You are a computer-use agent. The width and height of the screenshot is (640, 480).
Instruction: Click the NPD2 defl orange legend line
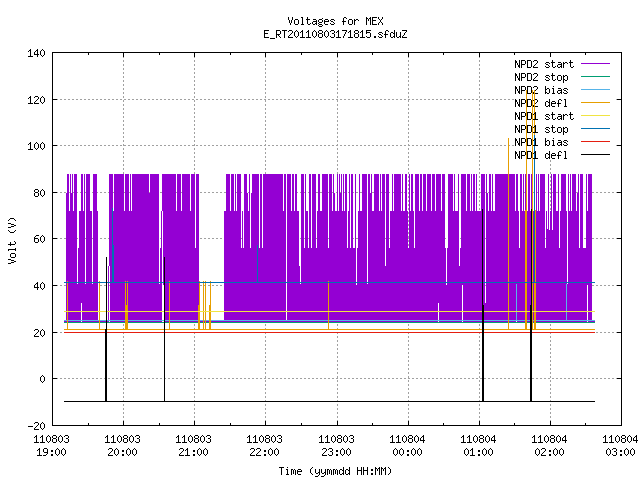tap(595, 103)
